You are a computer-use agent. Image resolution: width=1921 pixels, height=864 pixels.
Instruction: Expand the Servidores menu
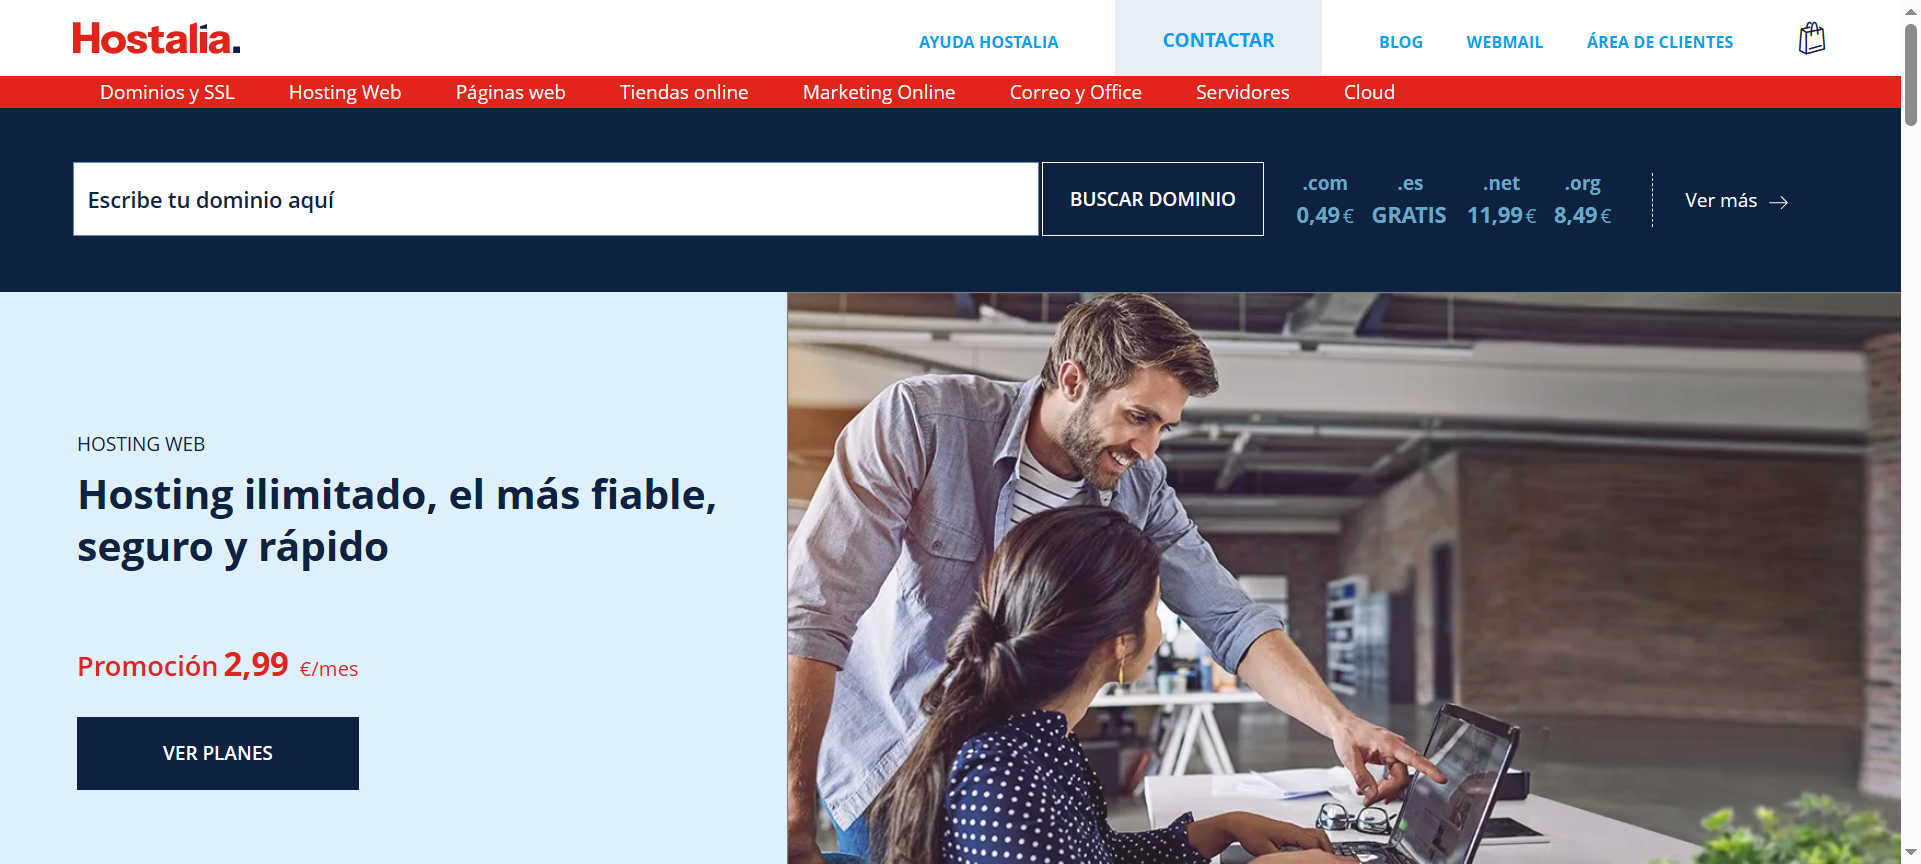point(1242,92)
